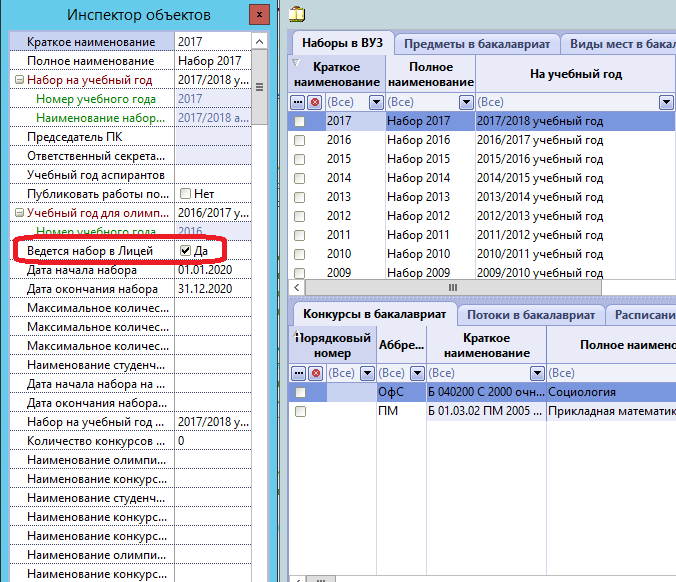Open Полное наименование filter dropdown in upper grid
The image size is (676, 582).
pyautogui.click(x=466, y=103)
